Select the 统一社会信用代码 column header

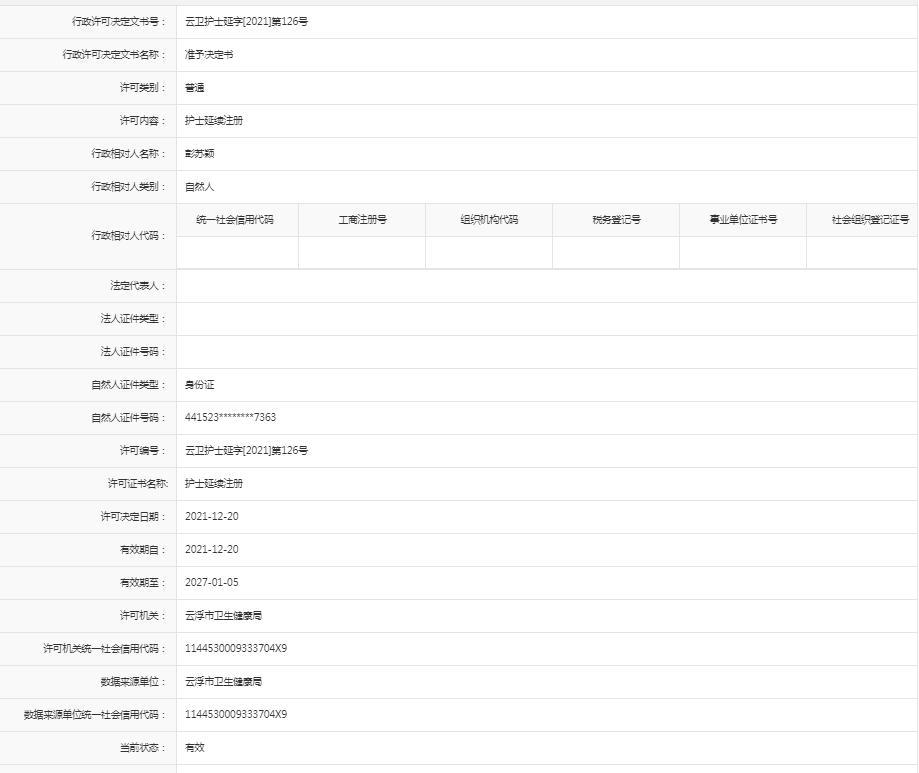point(236,219)
